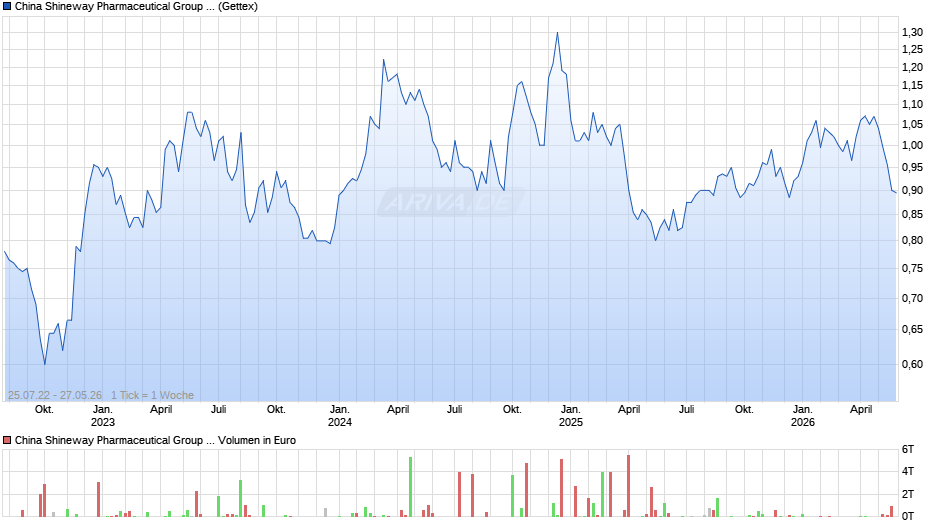Click the 0T volume axis label

click(908, 516)
